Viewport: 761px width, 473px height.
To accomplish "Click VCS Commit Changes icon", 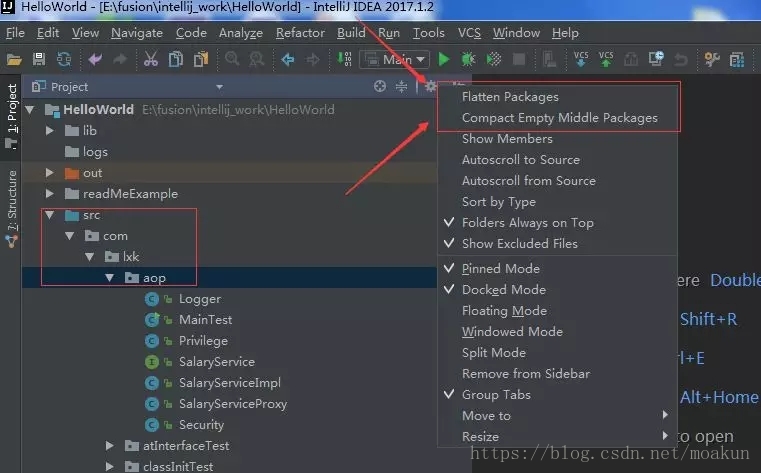I will pos(606,59).
